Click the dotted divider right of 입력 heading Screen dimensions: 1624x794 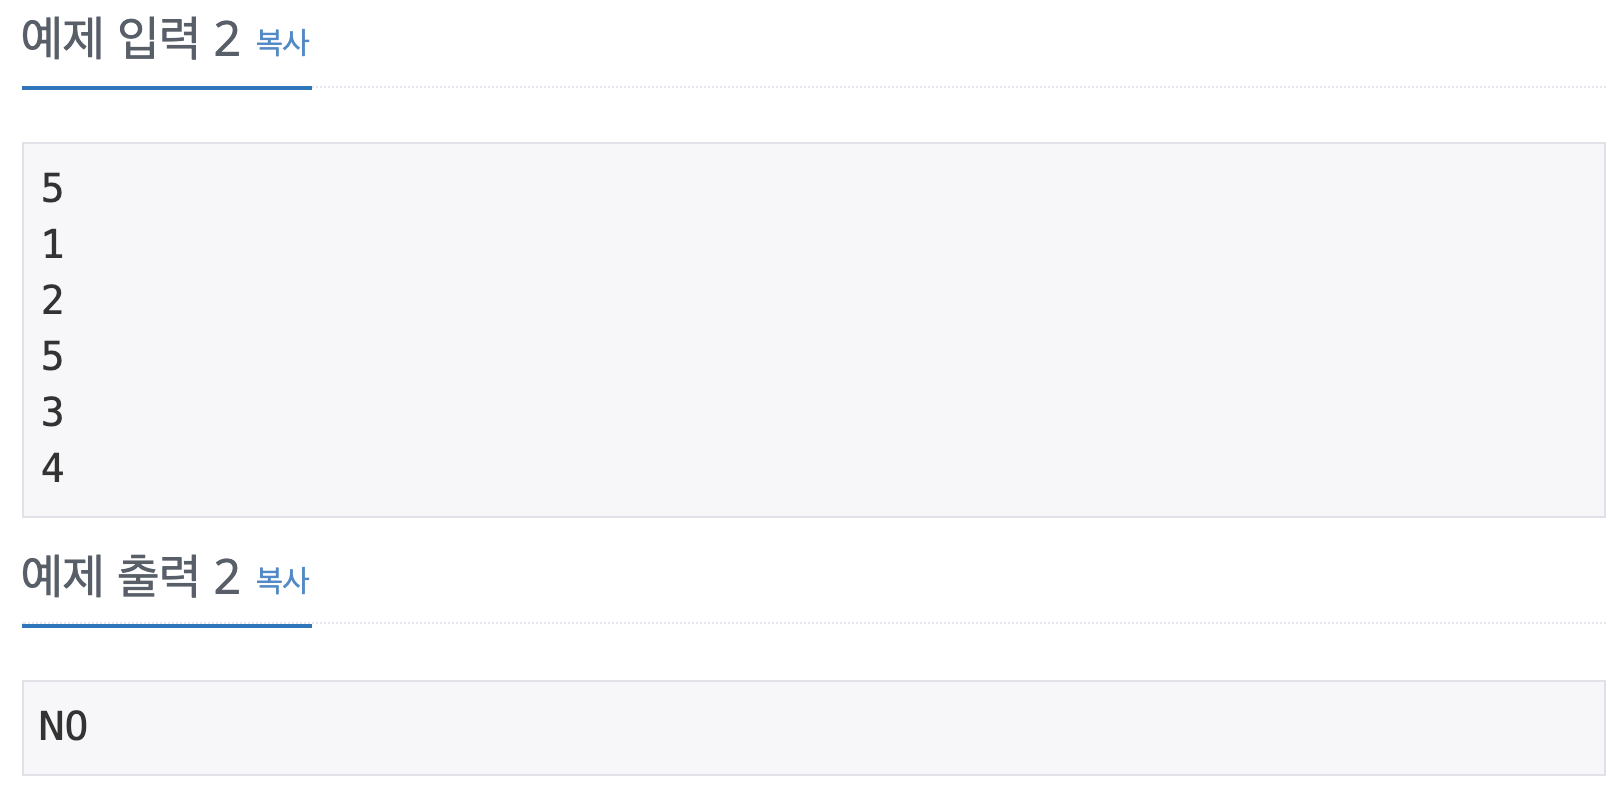point(958,88)
